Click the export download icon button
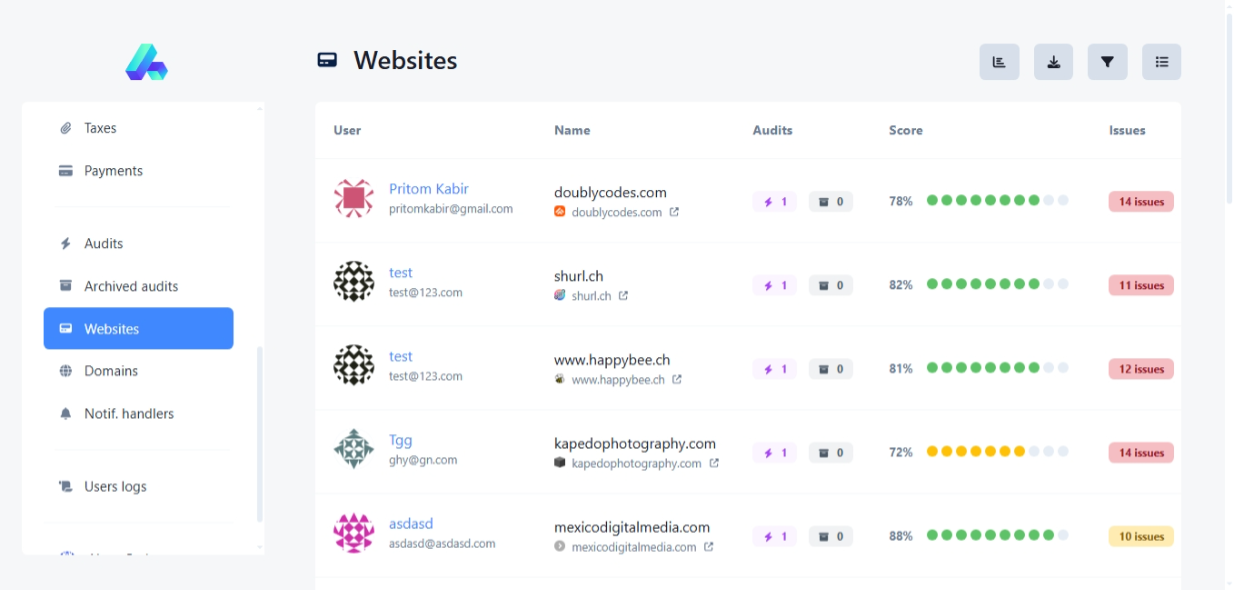This screenshot has height=590, width=1234. point(1053,62)
